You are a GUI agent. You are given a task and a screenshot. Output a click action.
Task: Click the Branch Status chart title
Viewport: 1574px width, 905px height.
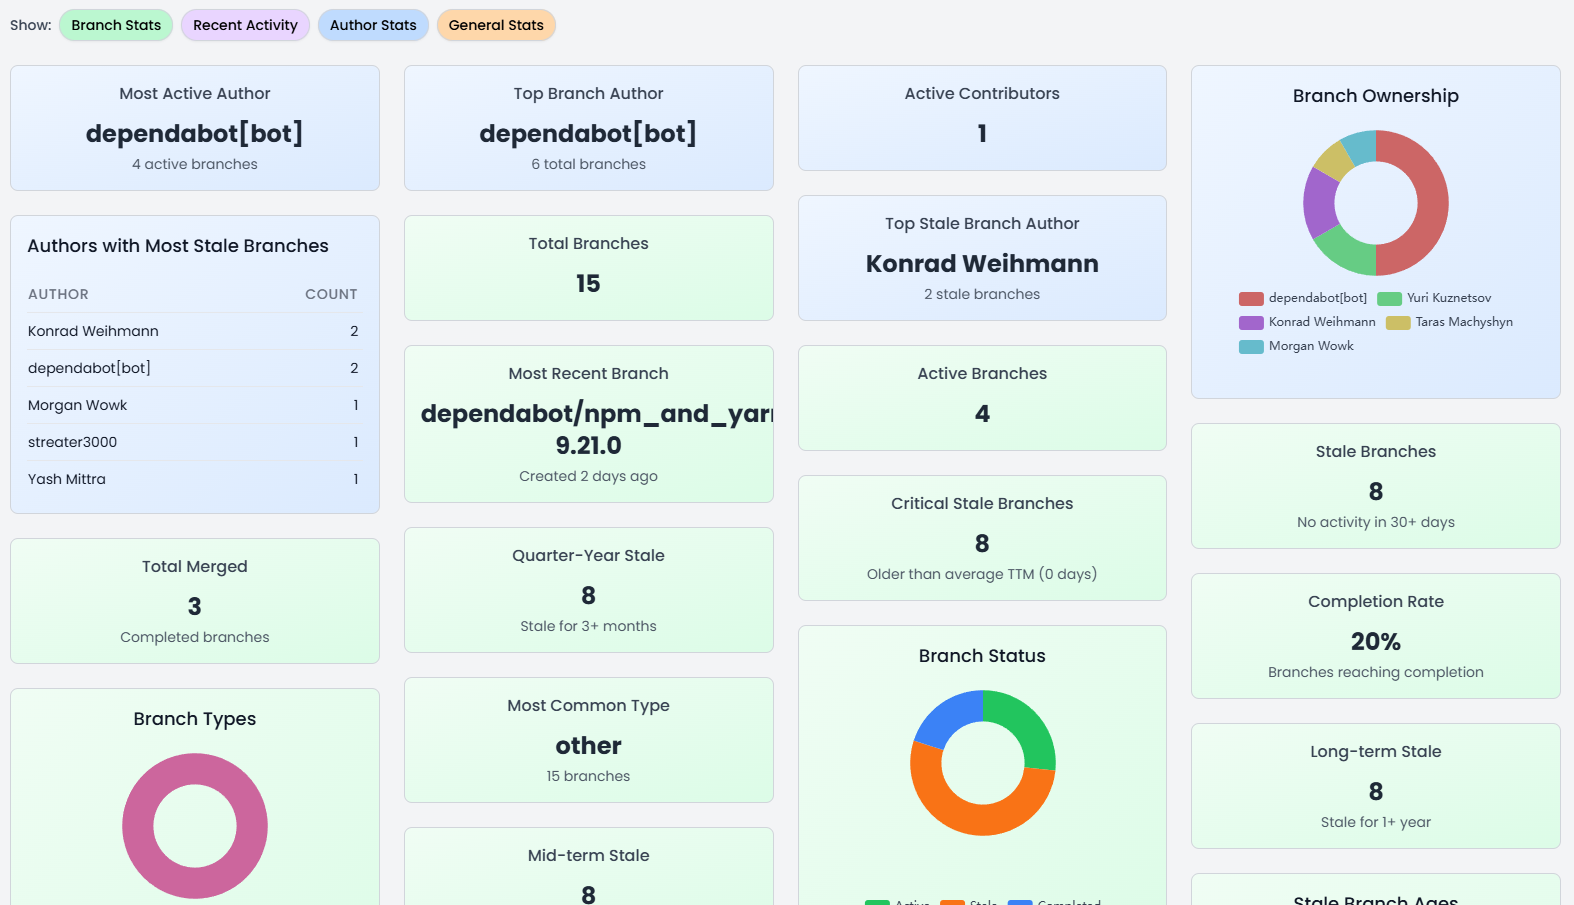pyautogui.click(x=982, y=656)
